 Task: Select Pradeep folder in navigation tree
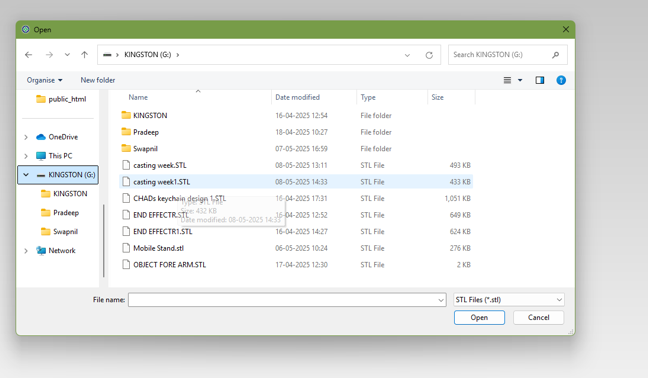[x=60, y=213]
